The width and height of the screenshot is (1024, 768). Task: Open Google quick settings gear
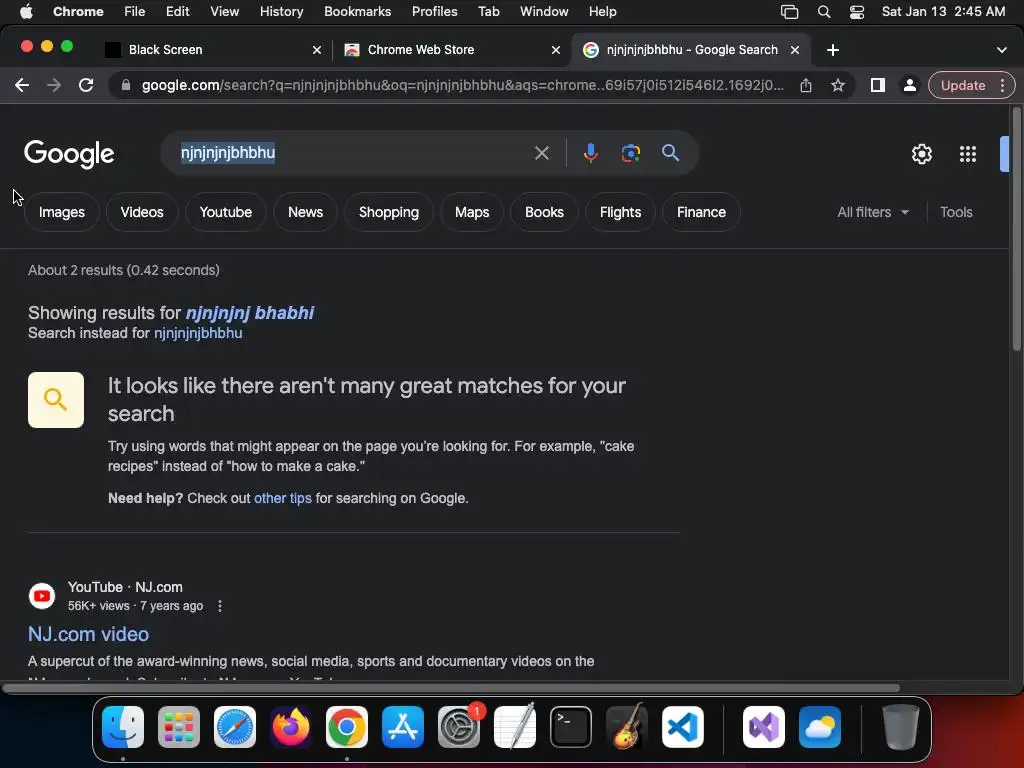pyautogui.click(x=921, y=154)
